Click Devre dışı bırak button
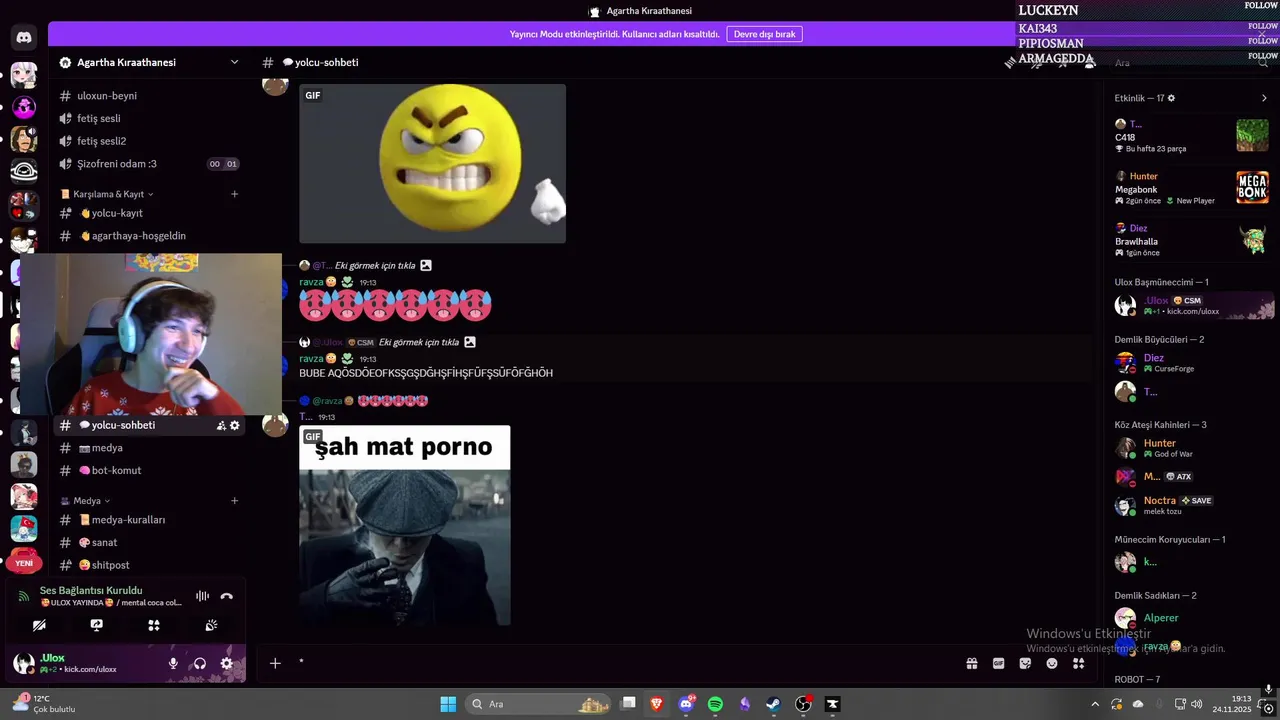Viewport: 1280px width, 720px height. (764, 34)
